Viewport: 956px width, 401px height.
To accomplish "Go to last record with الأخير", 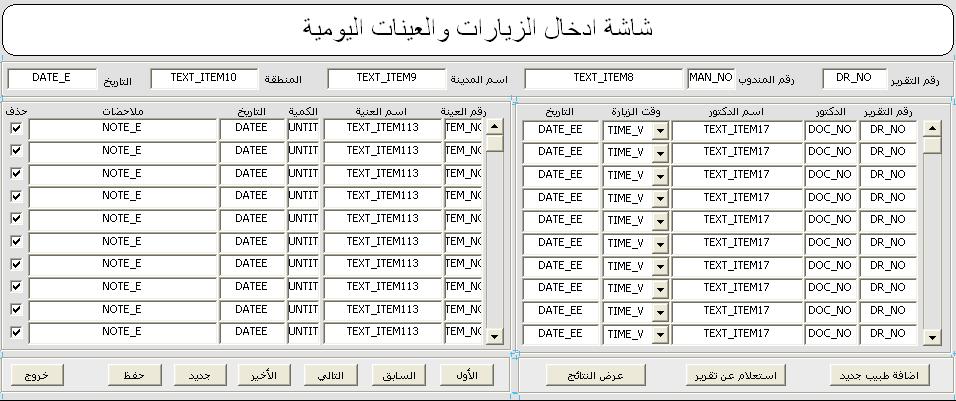I will pos(264,374).
